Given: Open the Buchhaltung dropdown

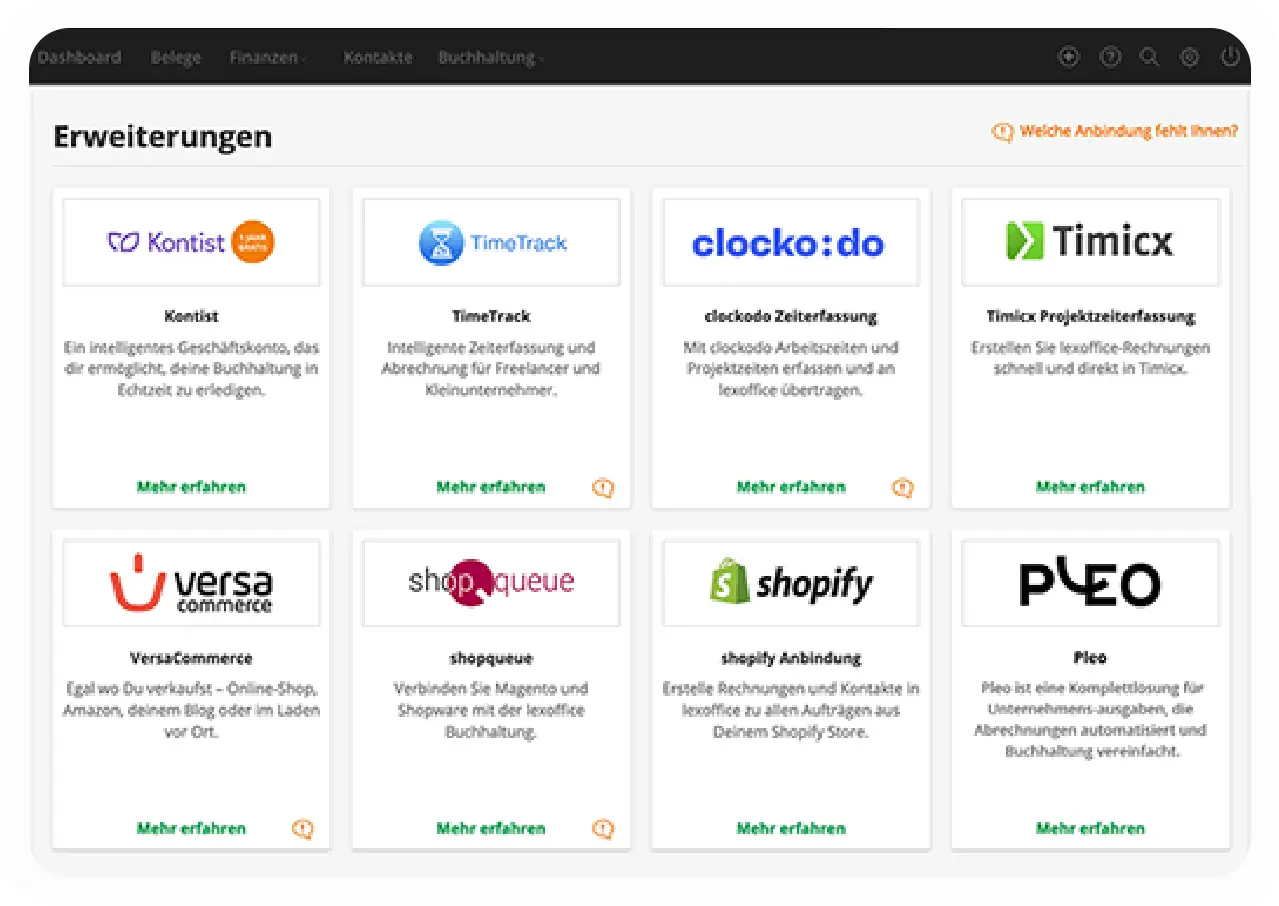Looking at the screenshot, I should click(x=487, y=57).
